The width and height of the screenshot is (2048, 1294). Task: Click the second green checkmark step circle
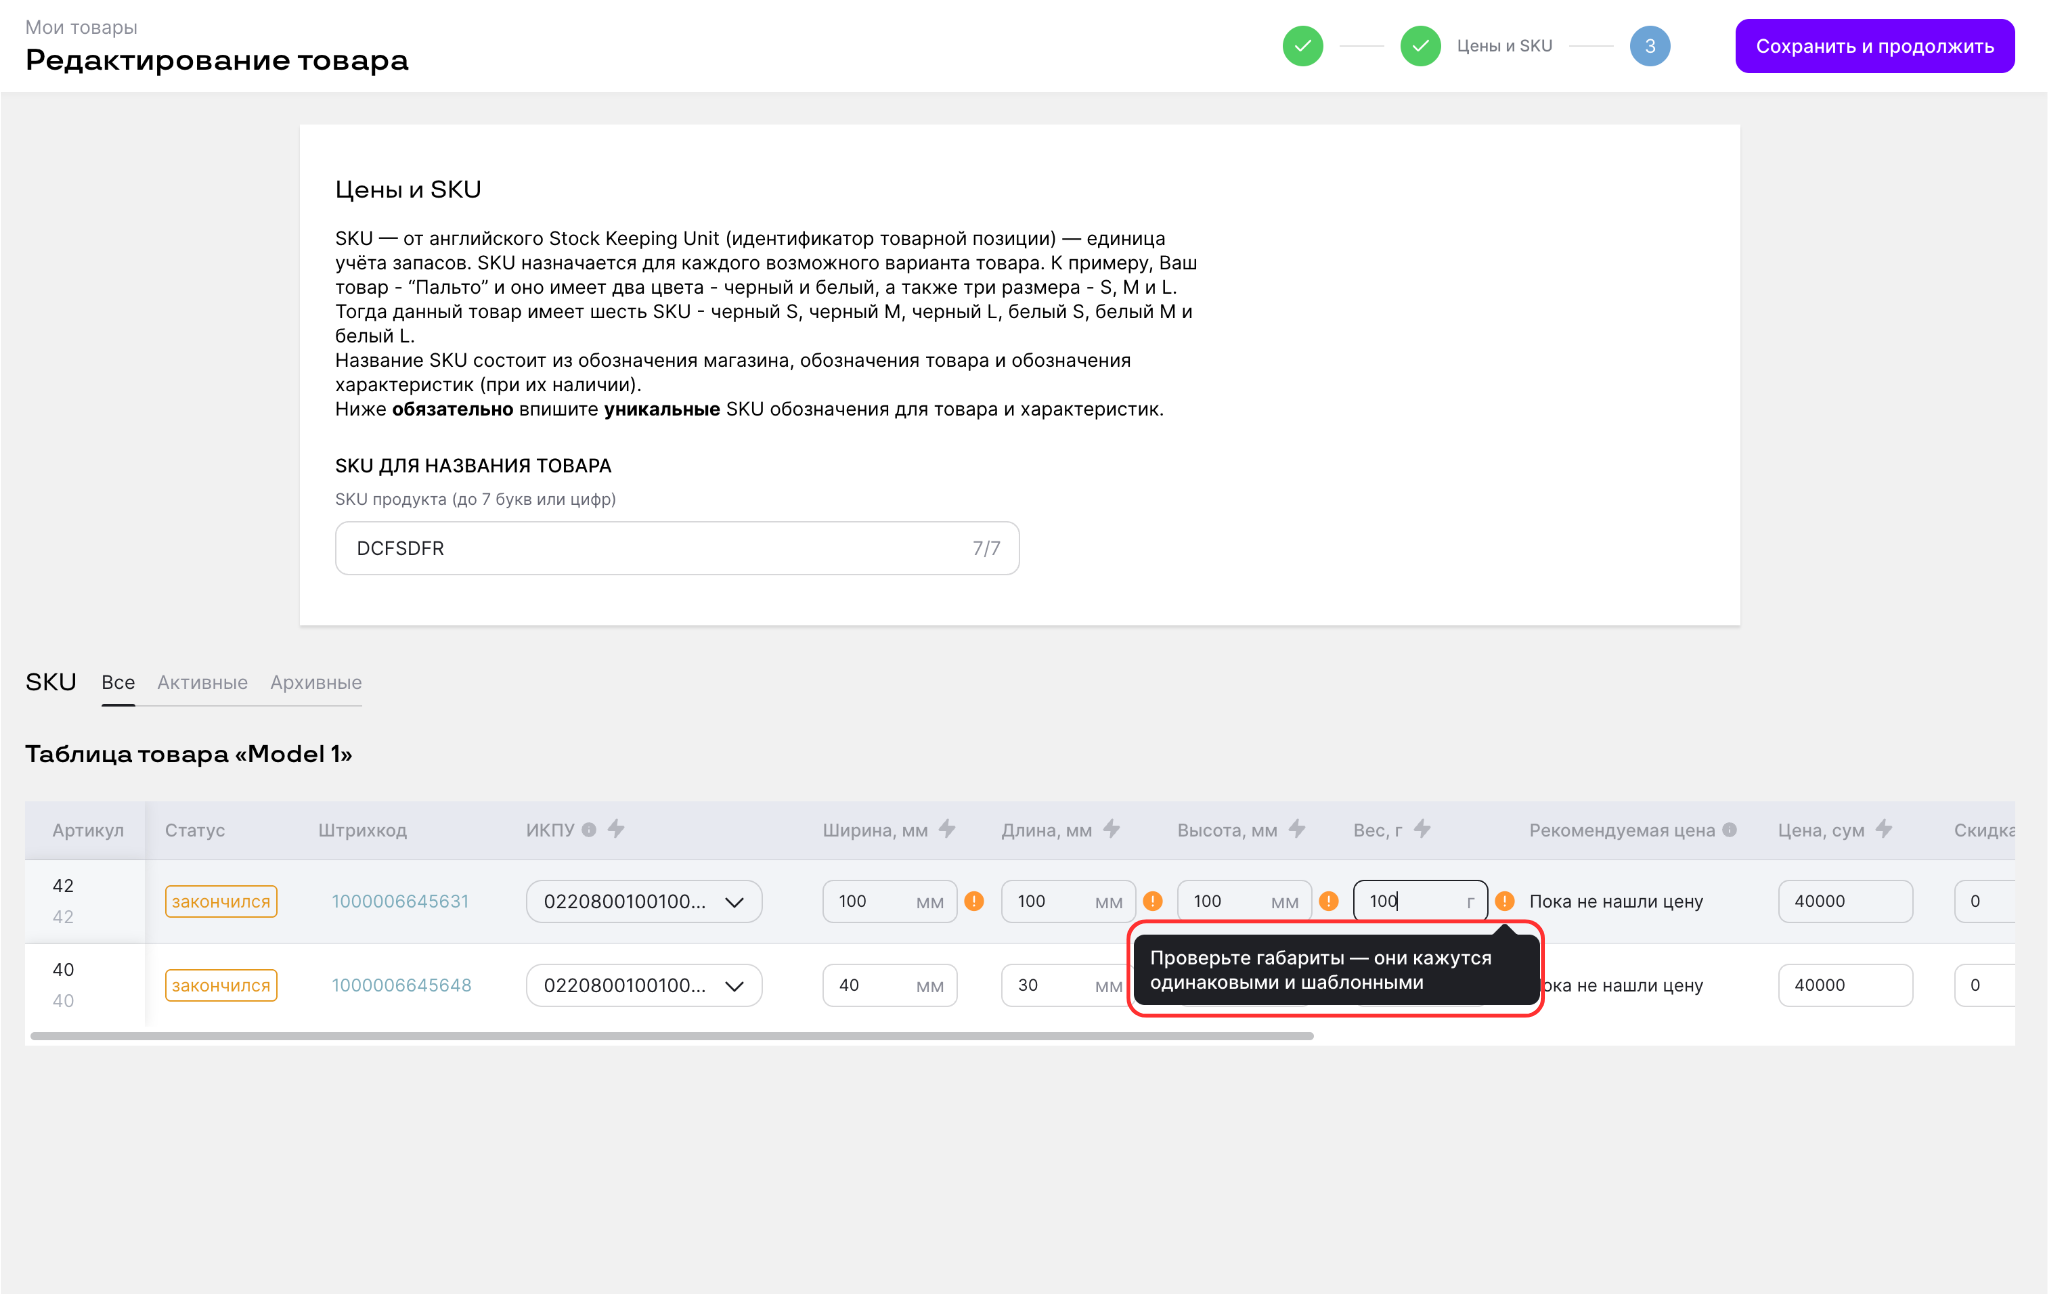pos(1421,46)
